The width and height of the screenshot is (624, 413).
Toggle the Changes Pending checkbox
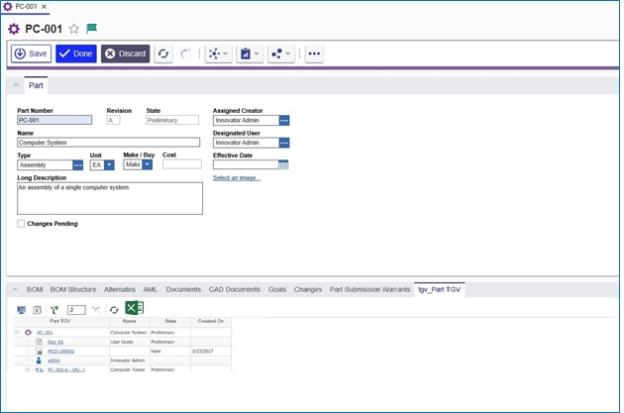pos(21,224)
